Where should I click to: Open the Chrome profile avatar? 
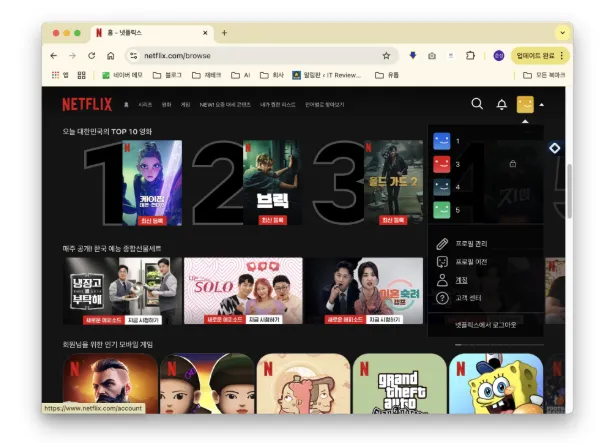point(499,56)
